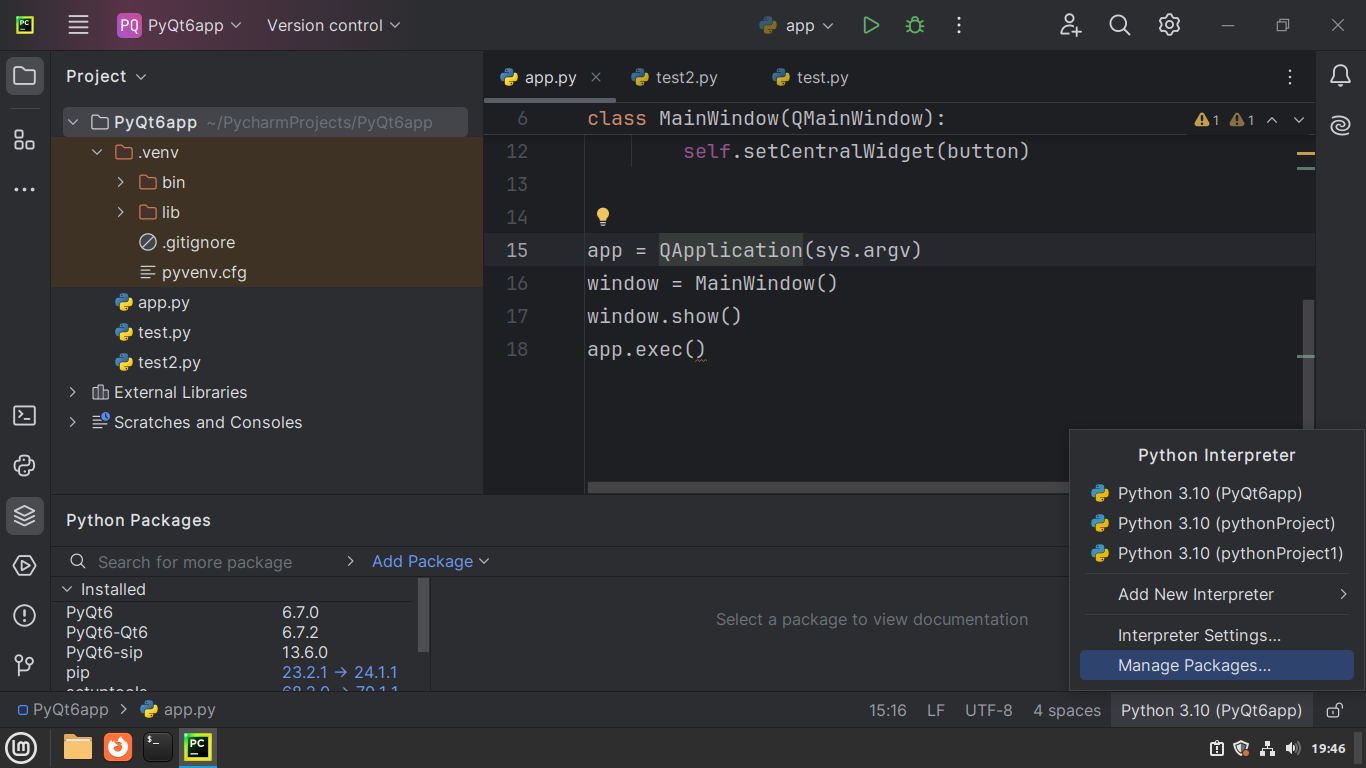Click the intention lightbulb on line 14

coord(603,216)
